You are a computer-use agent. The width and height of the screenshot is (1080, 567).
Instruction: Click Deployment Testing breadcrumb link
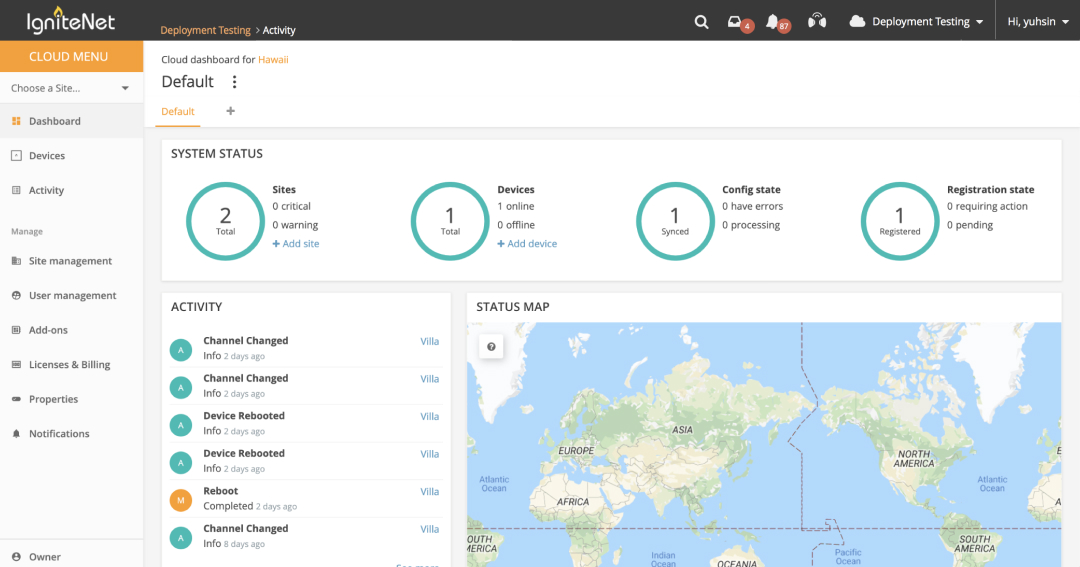(x=205, y=30)
